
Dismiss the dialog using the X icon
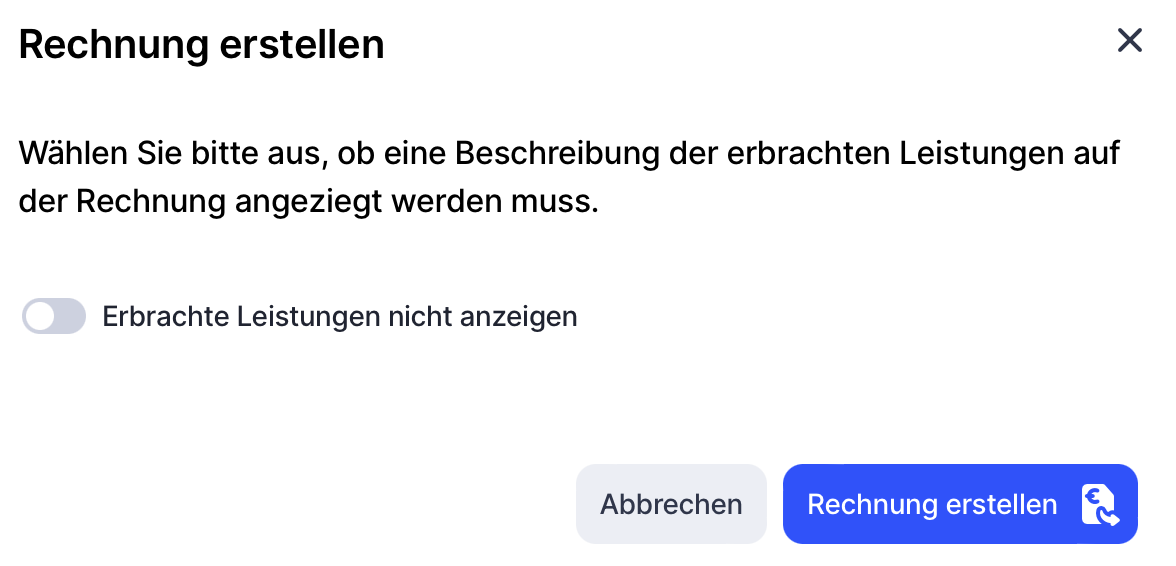click(1129, 41)
